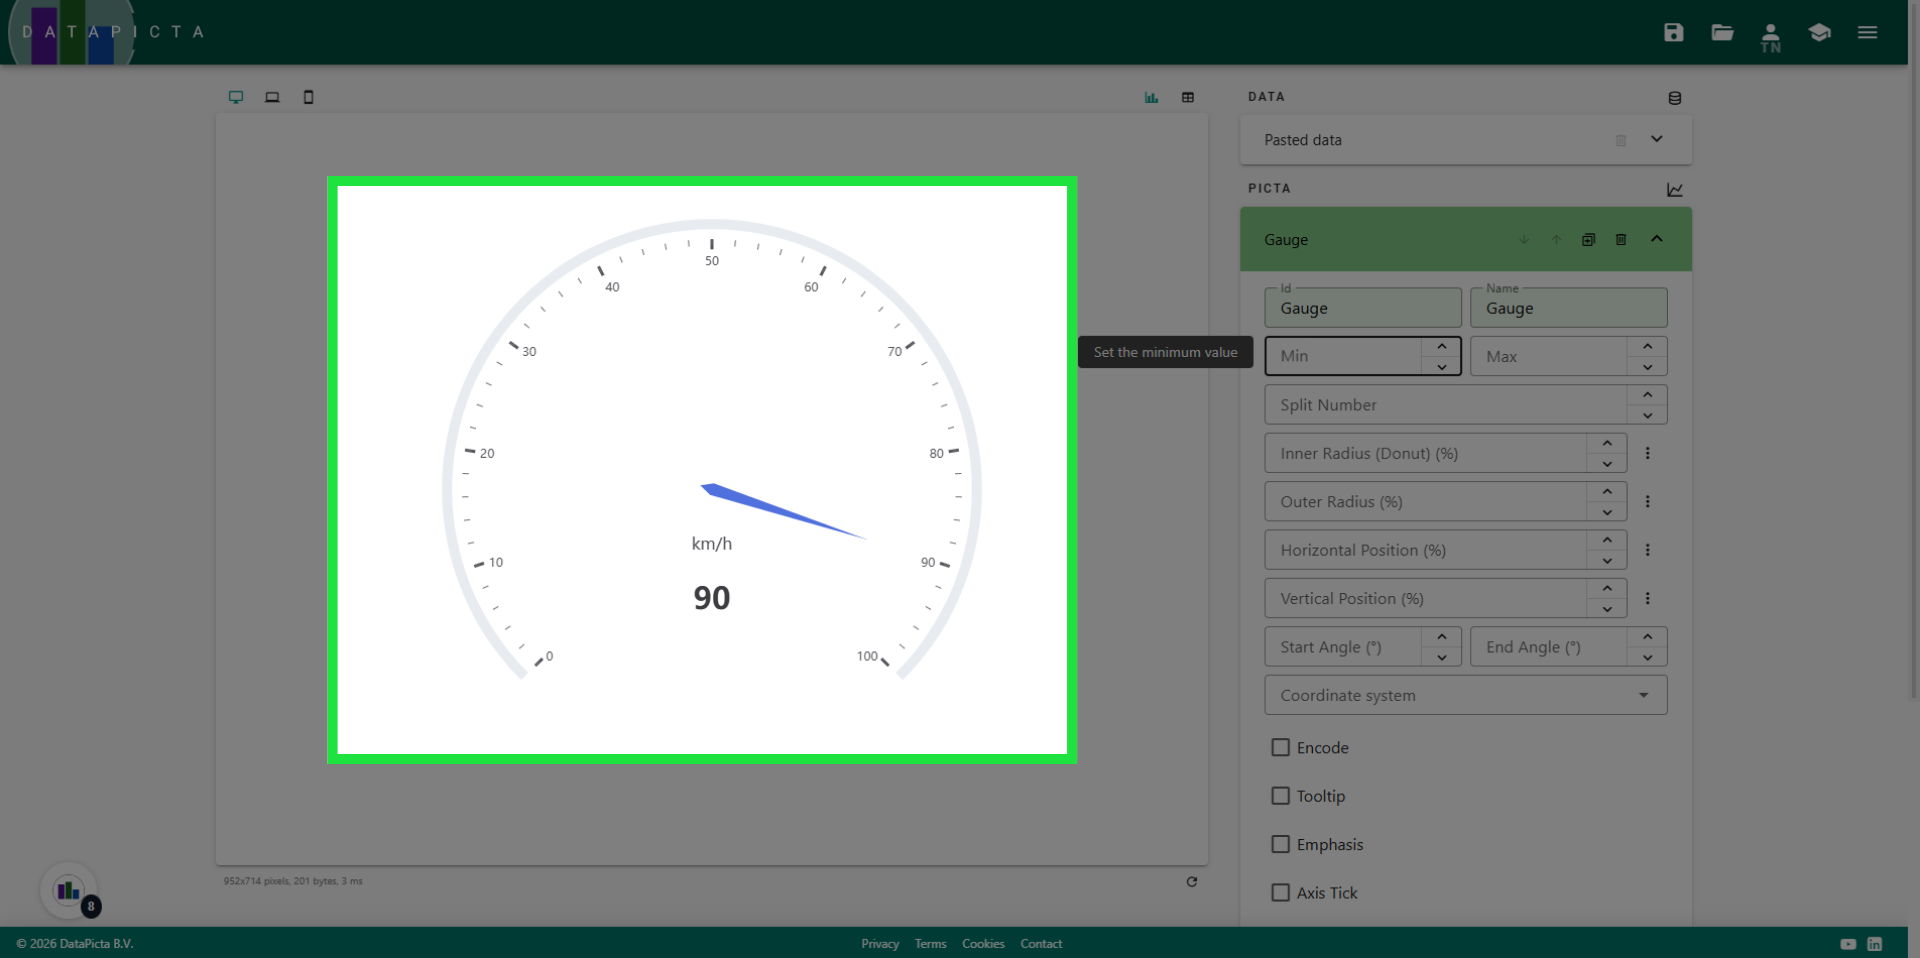Toggle the Axis Tick checkbox
This screenshot has width=1920, height=958.
(1280, 893)
